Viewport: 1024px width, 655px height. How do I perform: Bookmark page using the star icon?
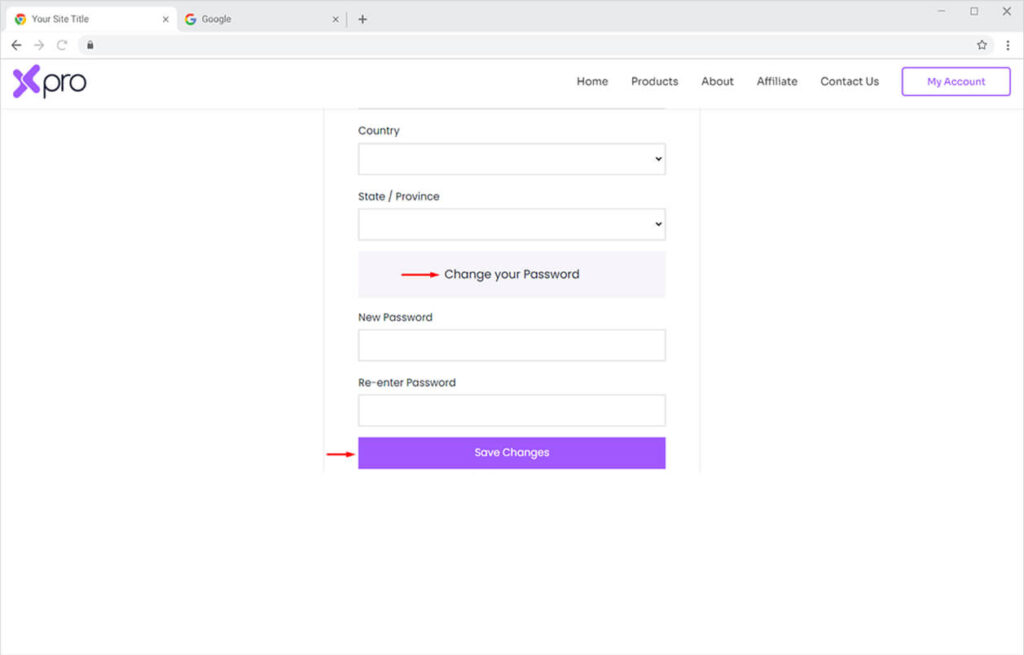[982, 45]
